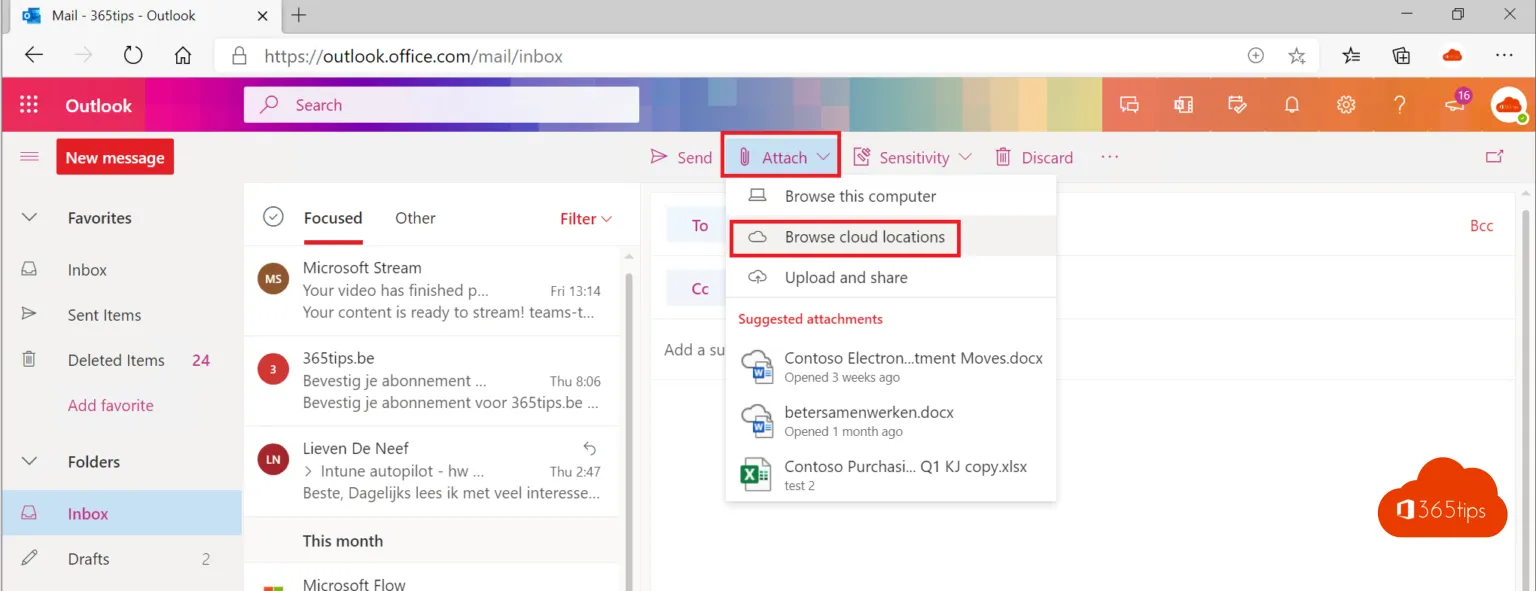Open the Inbox under Folders
The height and width of the screenshot is (591, 1536).
pos(122,513)
